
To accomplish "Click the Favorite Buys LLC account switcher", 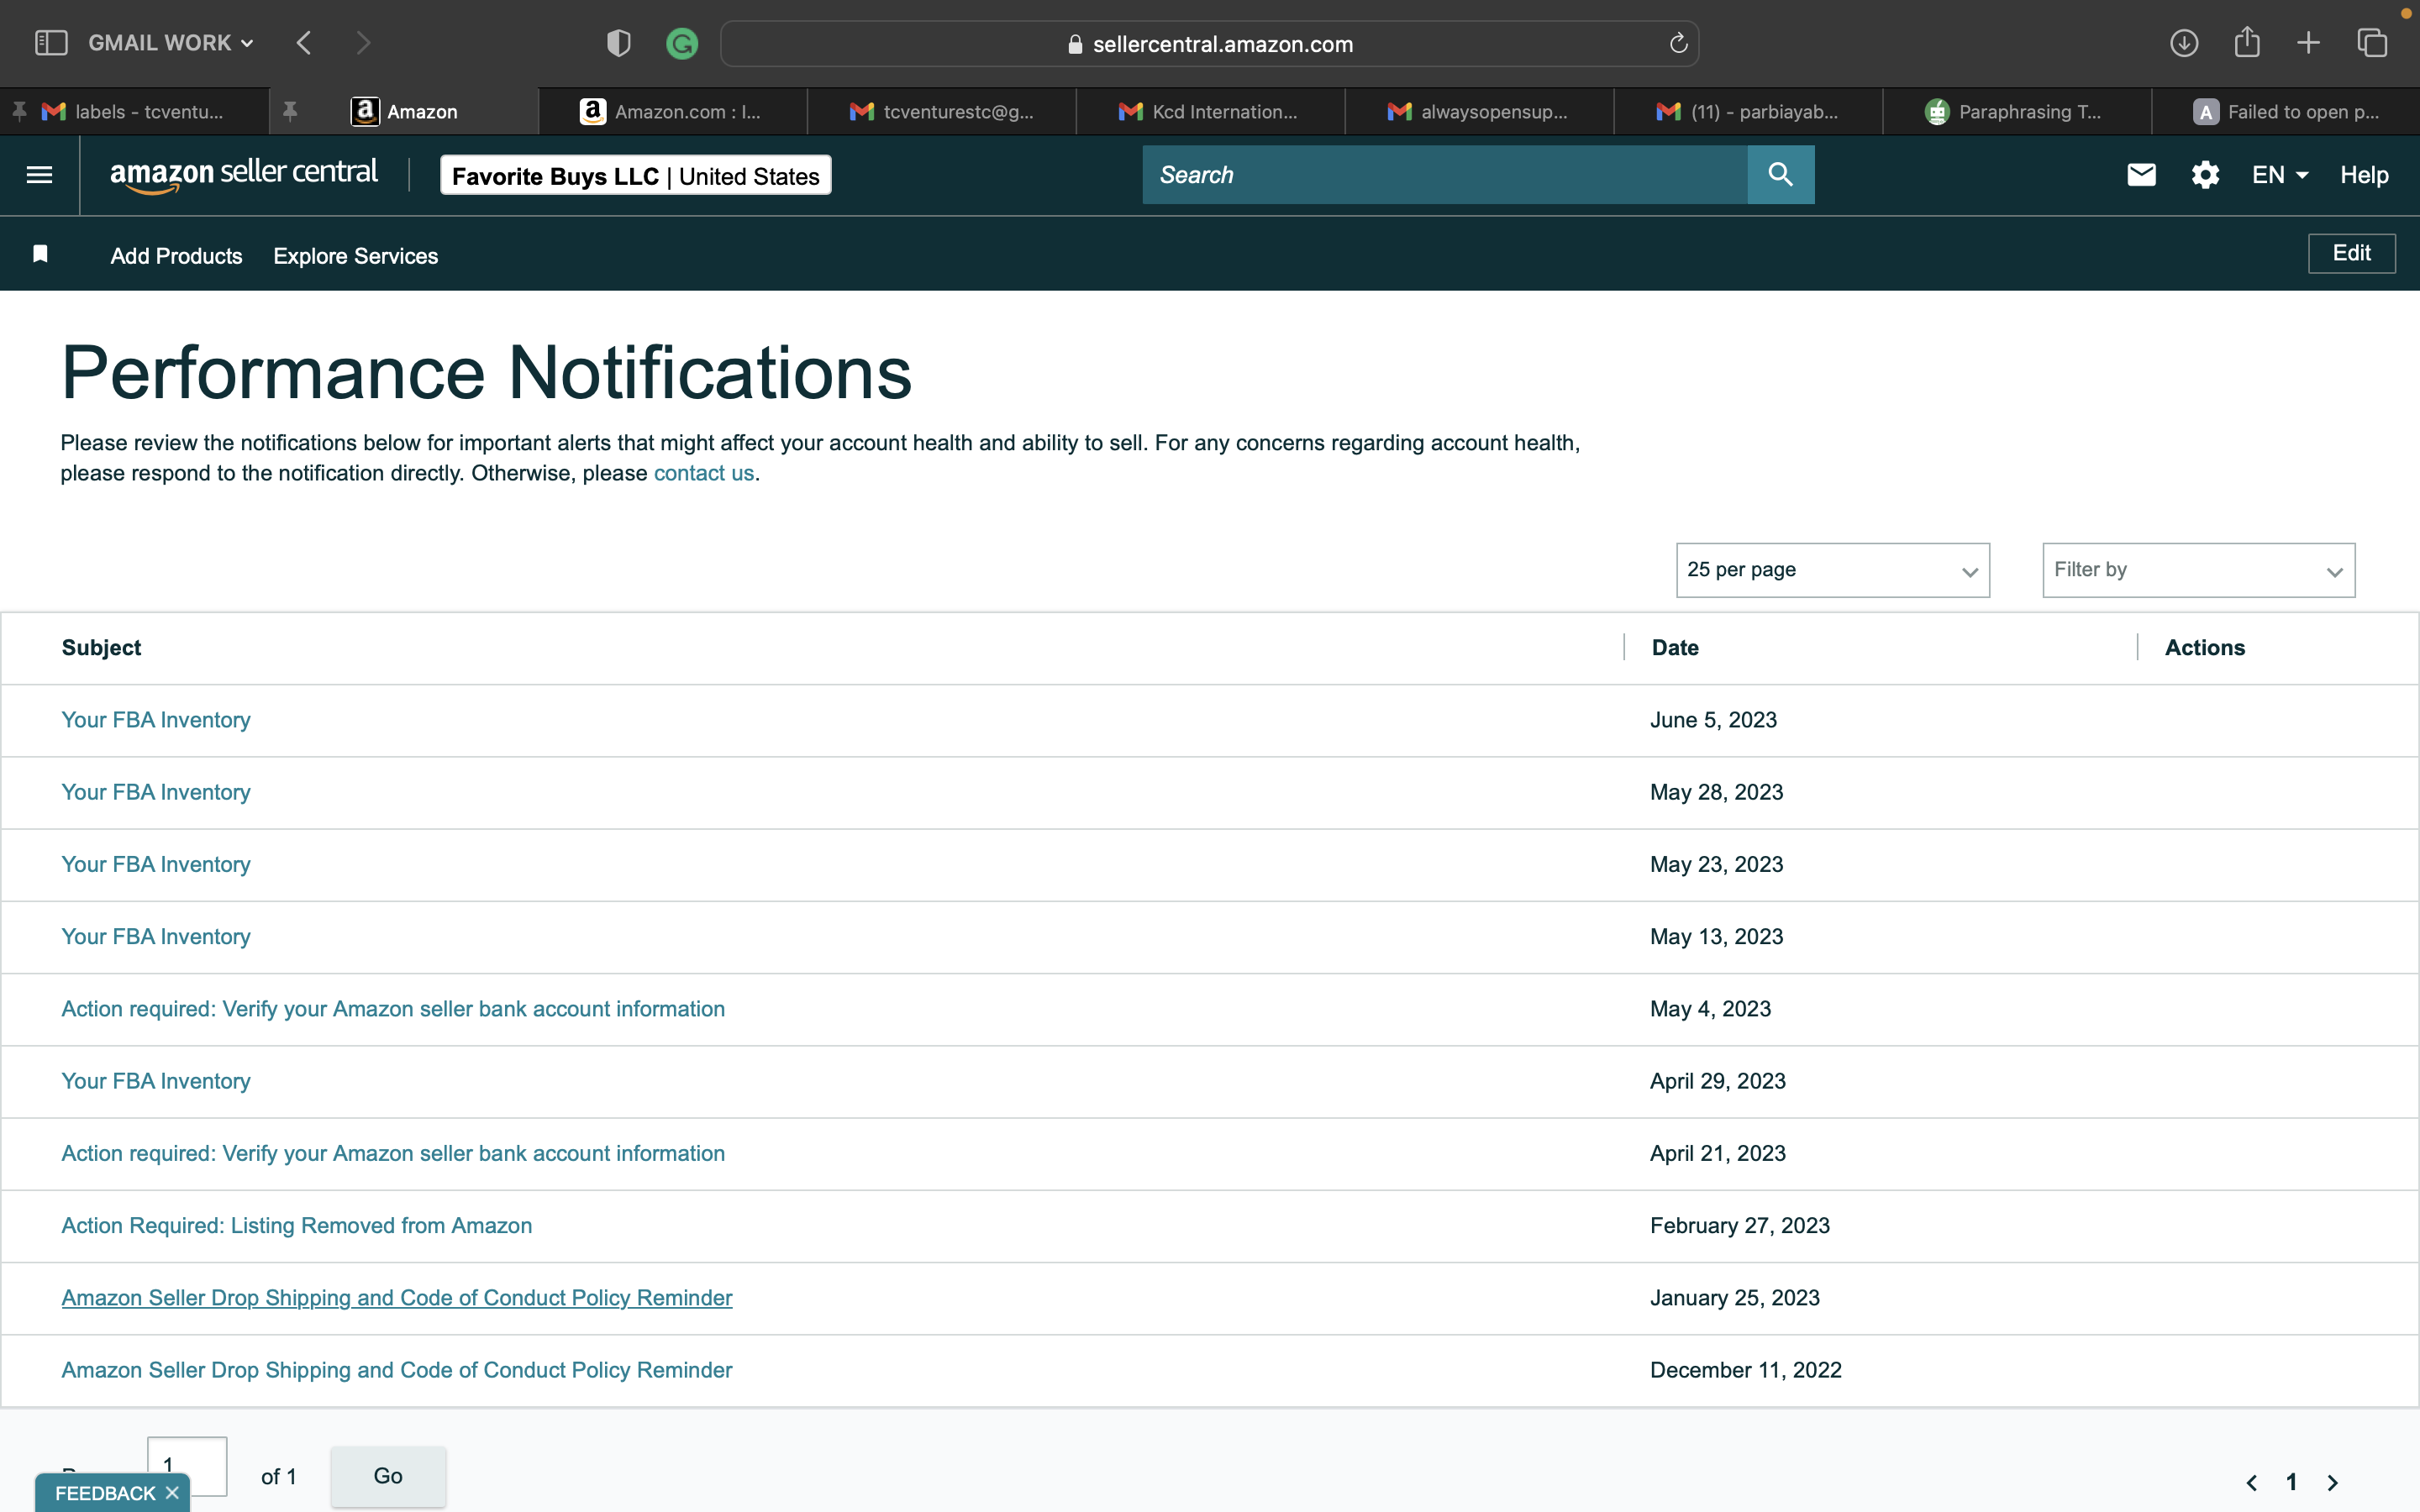I will 636,175.
